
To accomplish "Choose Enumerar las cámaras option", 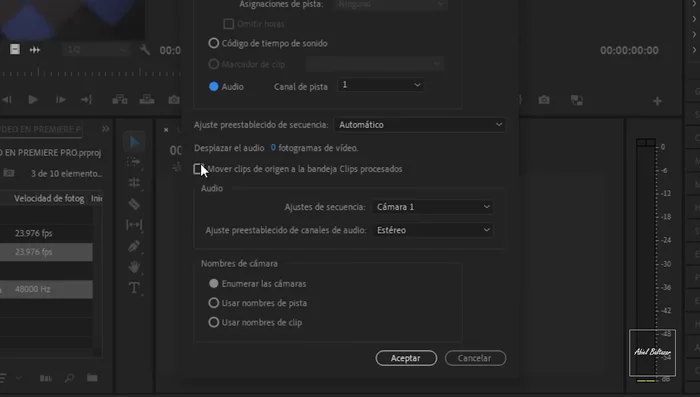I will click(x=213, y=283).
